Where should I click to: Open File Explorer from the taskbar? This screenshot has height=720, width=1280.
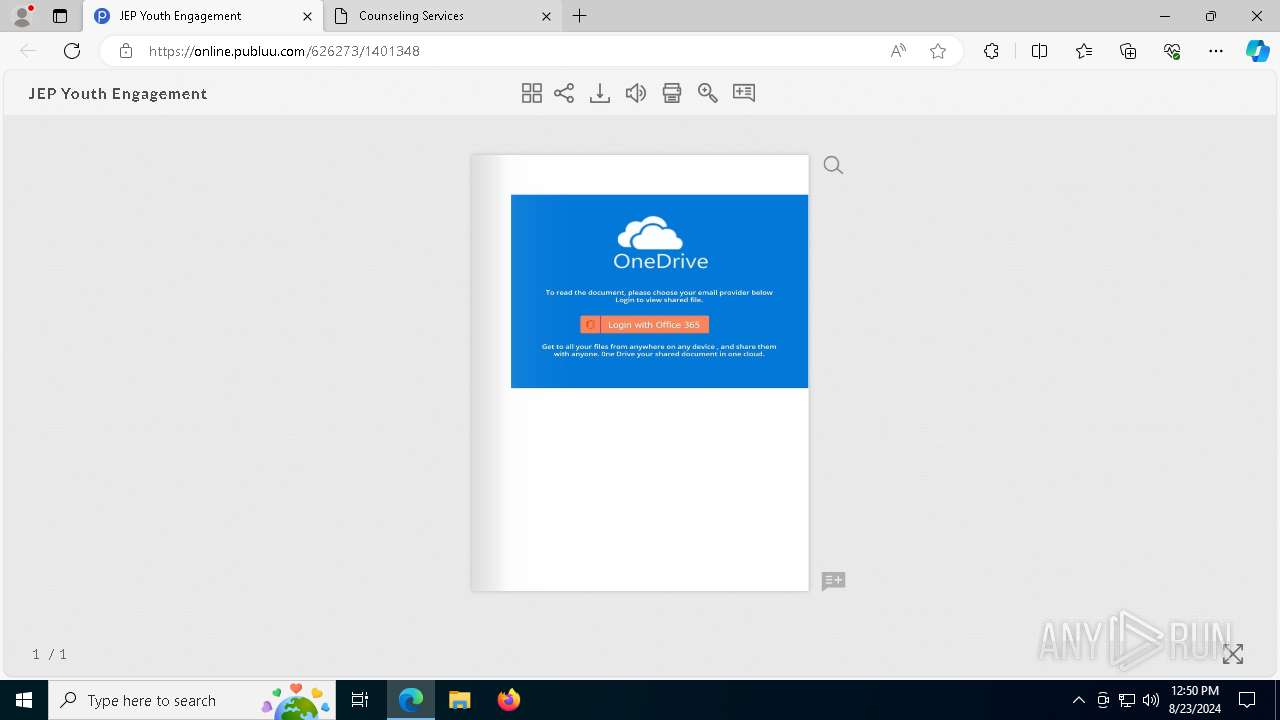pyautogui.click(x=459, y=700)
